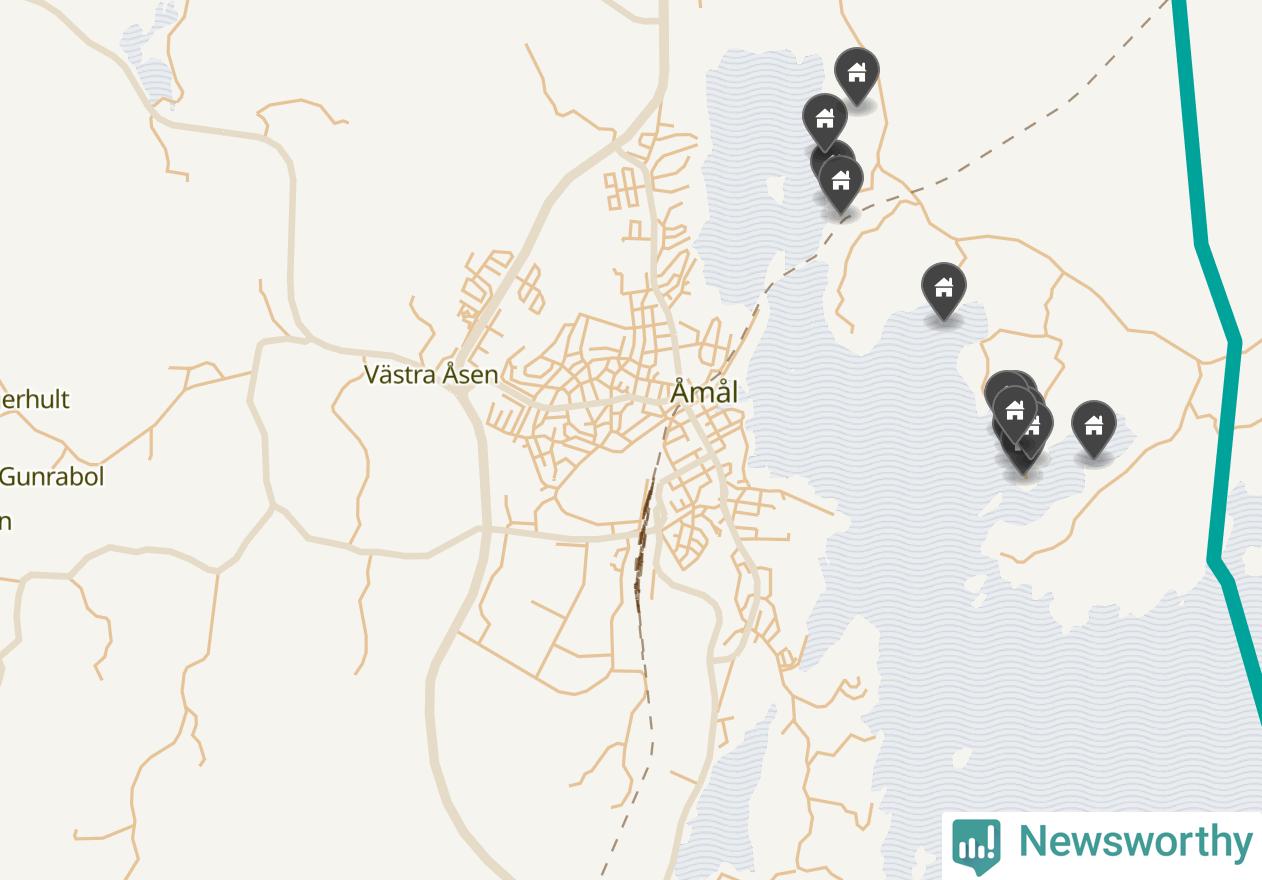1262x880 pixels.
Task: Select the second house marker from the top
Action: tap(825, 120)
